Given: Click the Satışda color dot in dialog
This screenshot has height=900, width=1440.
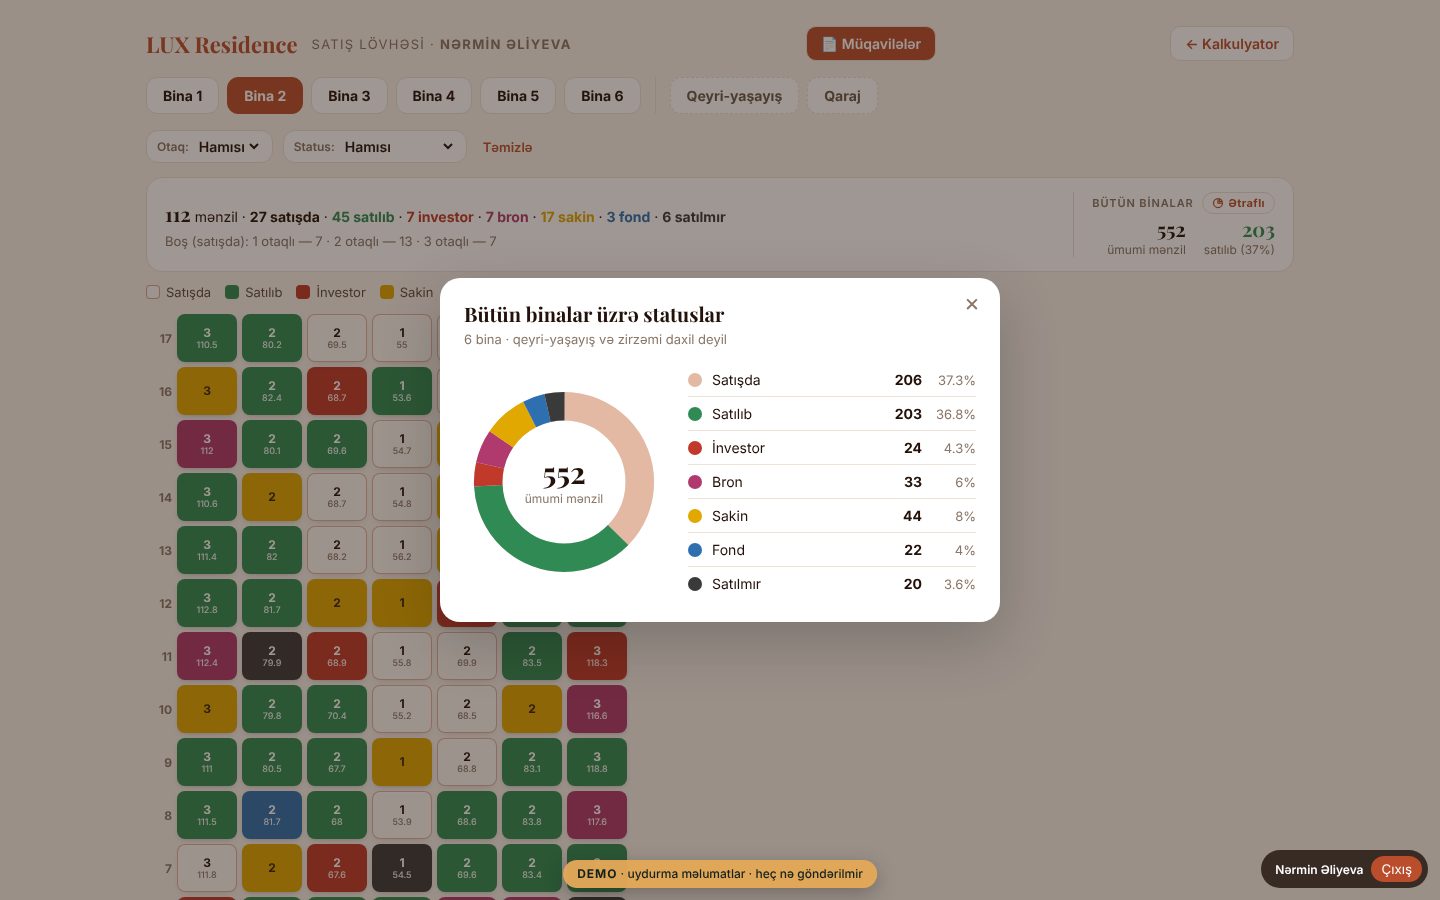Looking at the screenshot, I should click(x=695, y=380).
